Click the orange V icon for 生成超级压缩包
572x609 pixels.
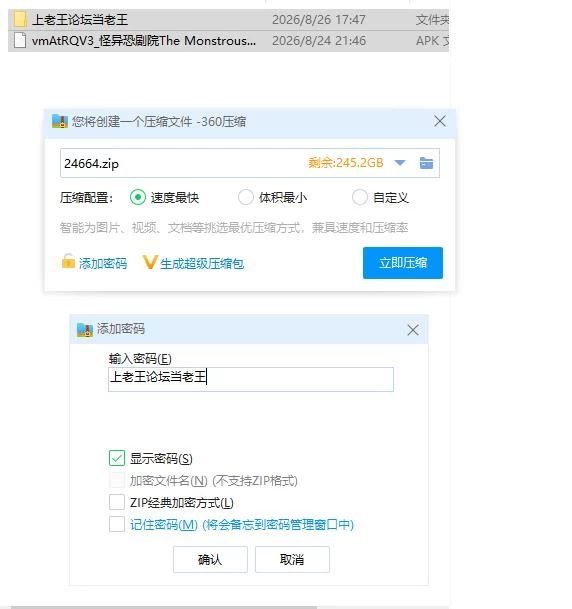tap(150, 262)
